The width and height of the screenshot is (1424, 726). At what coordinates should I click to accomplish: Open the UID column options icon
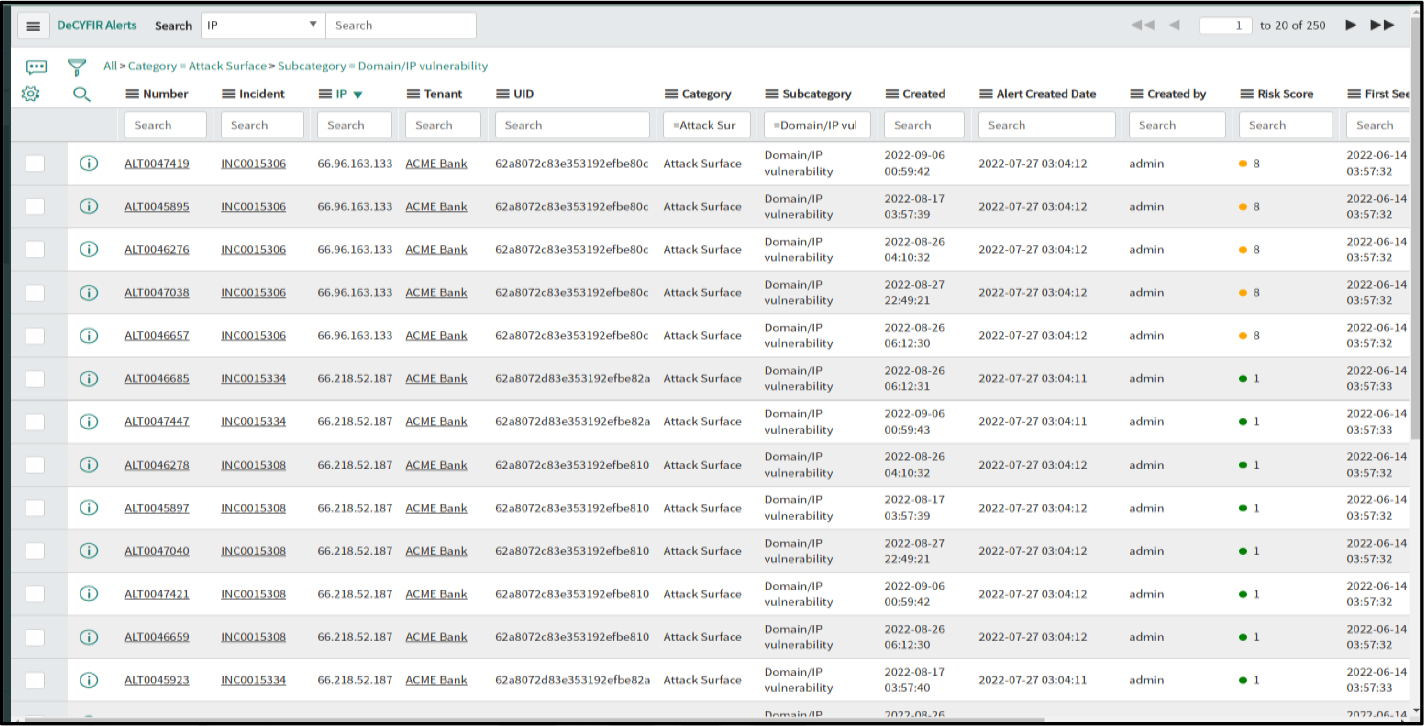[504, 94]
